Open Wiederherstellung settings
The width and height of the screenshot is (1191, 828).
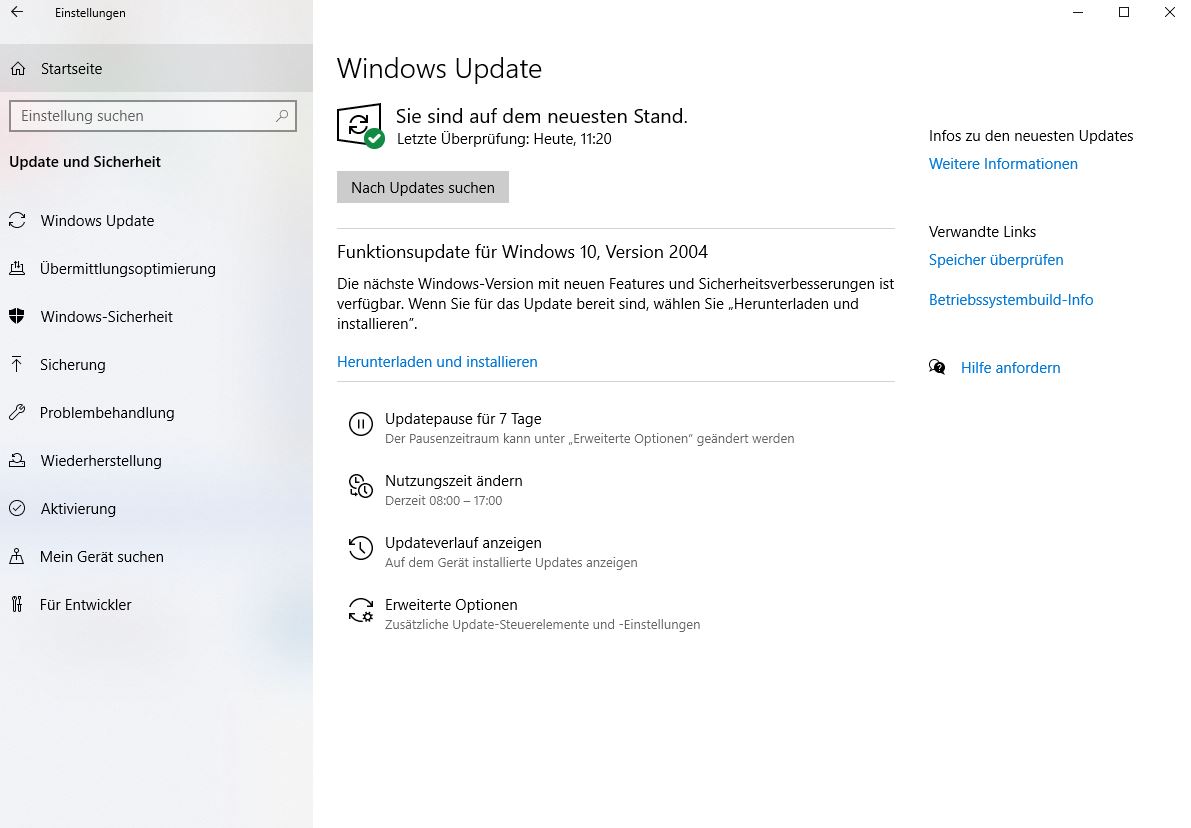[156, 460]
